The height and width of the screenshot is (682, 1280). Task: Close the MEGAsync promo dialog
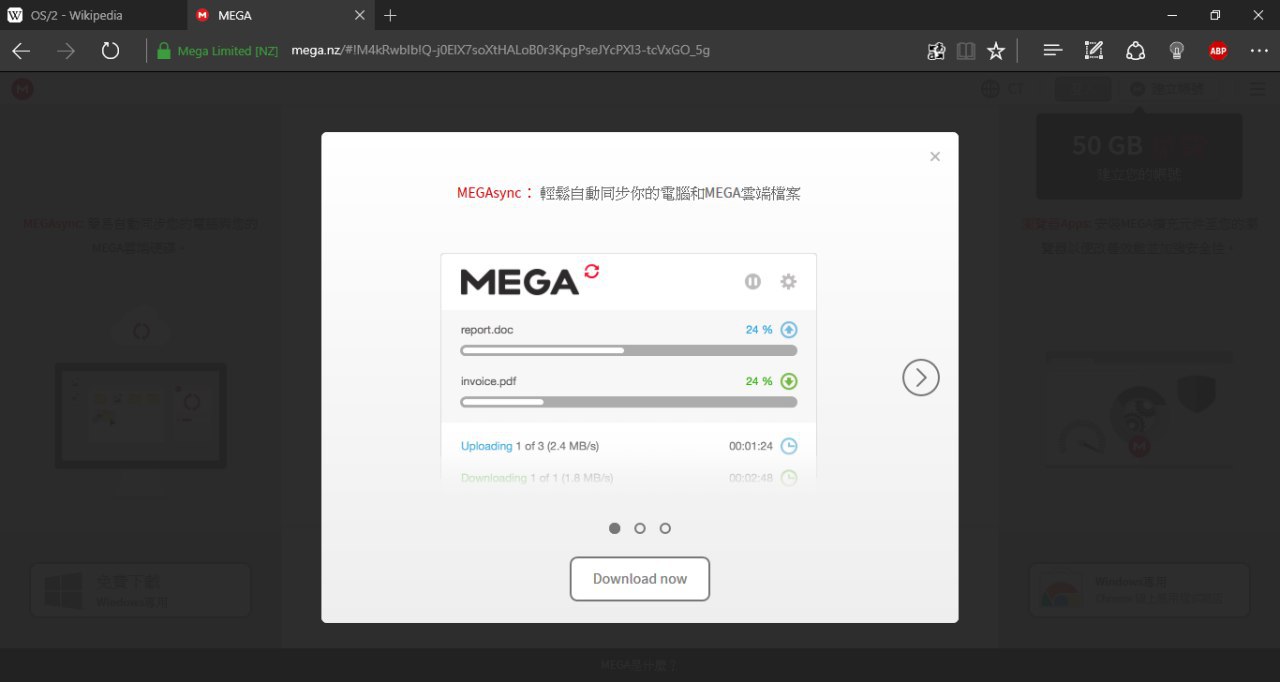[935, 157]
